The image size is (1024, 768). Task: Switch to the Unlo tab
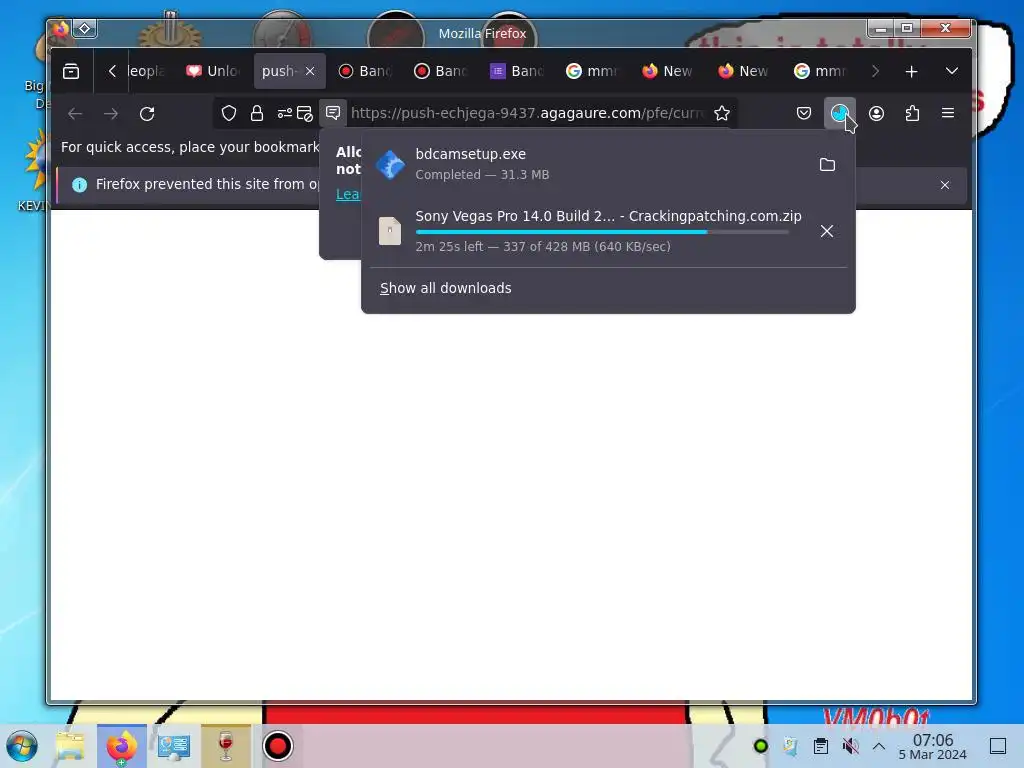click(x=213, y=71)
